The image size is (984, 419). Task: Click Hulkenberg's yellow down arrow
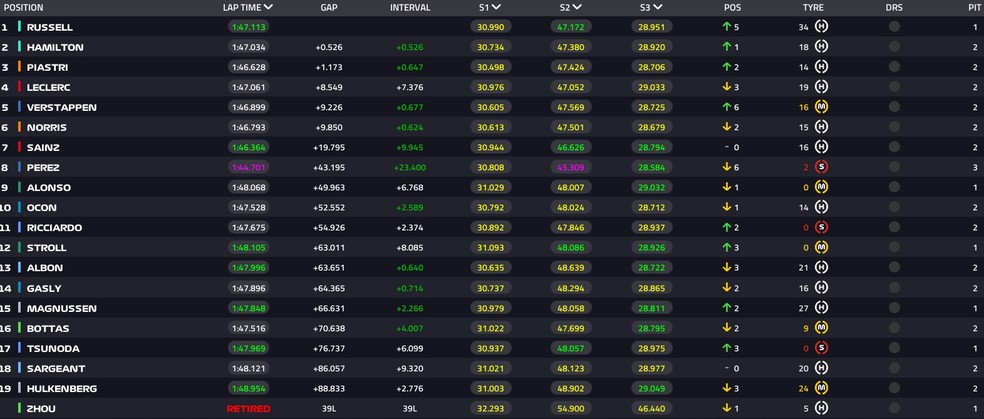(x=727, y=388)
